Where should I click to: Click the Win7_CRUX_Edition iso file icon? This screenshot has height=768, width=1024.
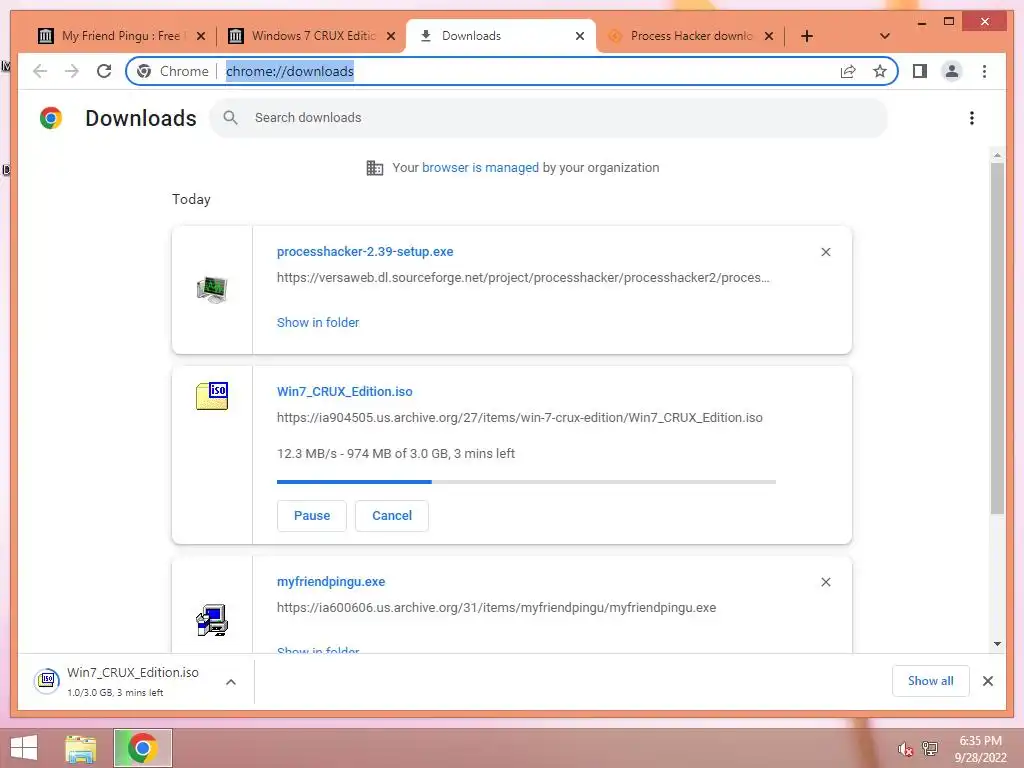pyautogui.click(x=212, y=396)
